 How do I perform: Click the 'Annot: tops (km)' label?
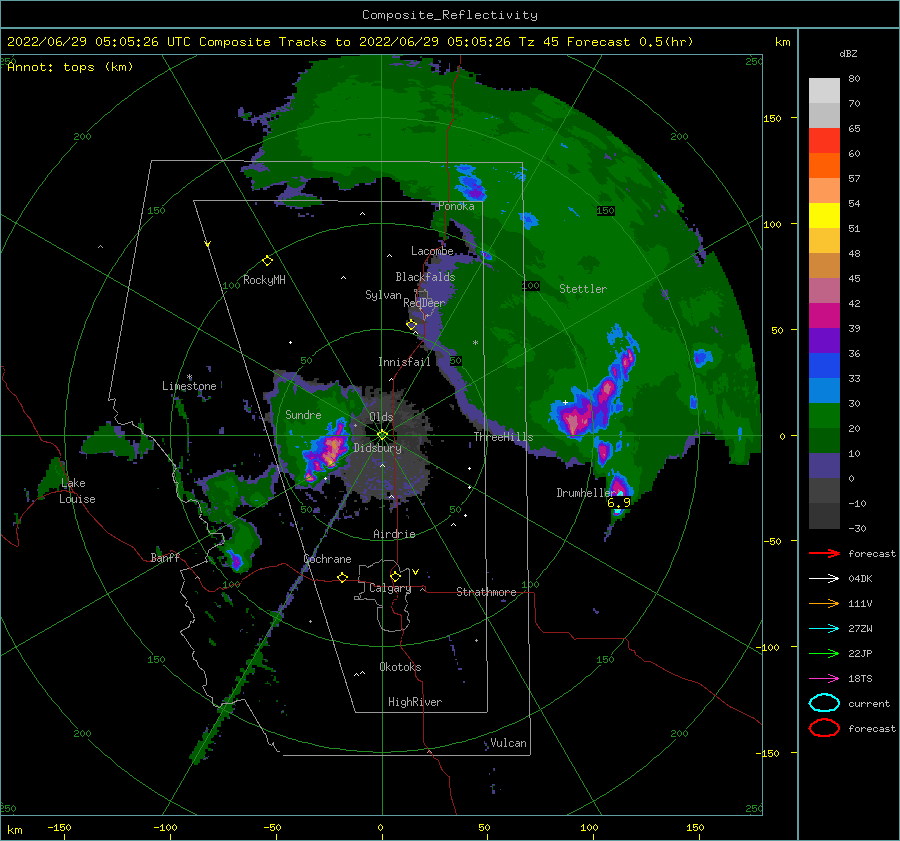click(70, 67)
